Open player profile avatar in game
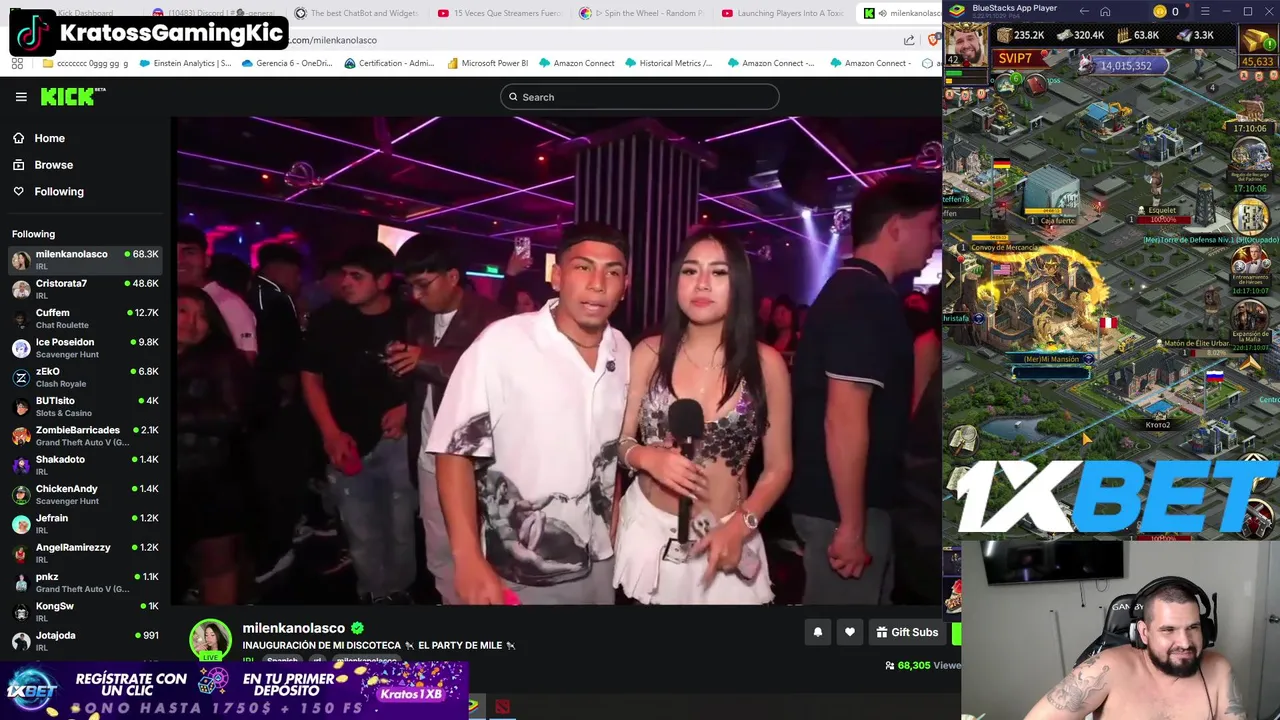The image size is (1280, 720). [x=965, y=44]
